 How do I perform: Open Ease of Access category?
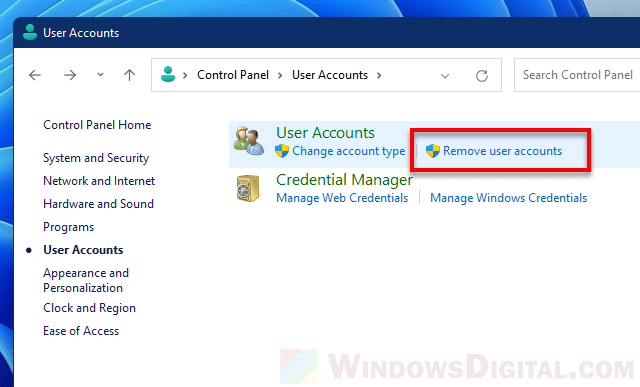(81, 331)
